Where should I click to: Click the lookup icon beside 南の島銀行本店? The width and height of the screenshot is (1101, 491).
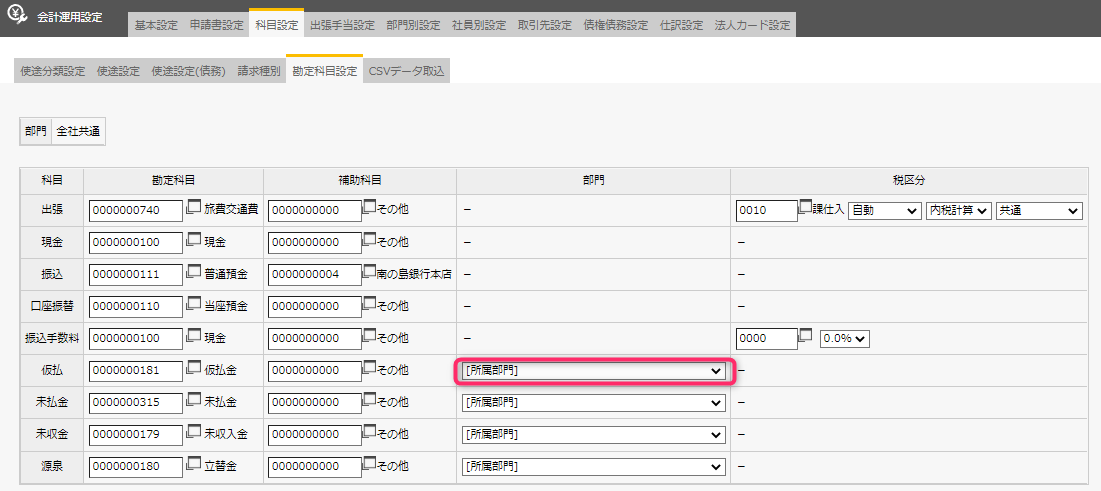point(369,272)
